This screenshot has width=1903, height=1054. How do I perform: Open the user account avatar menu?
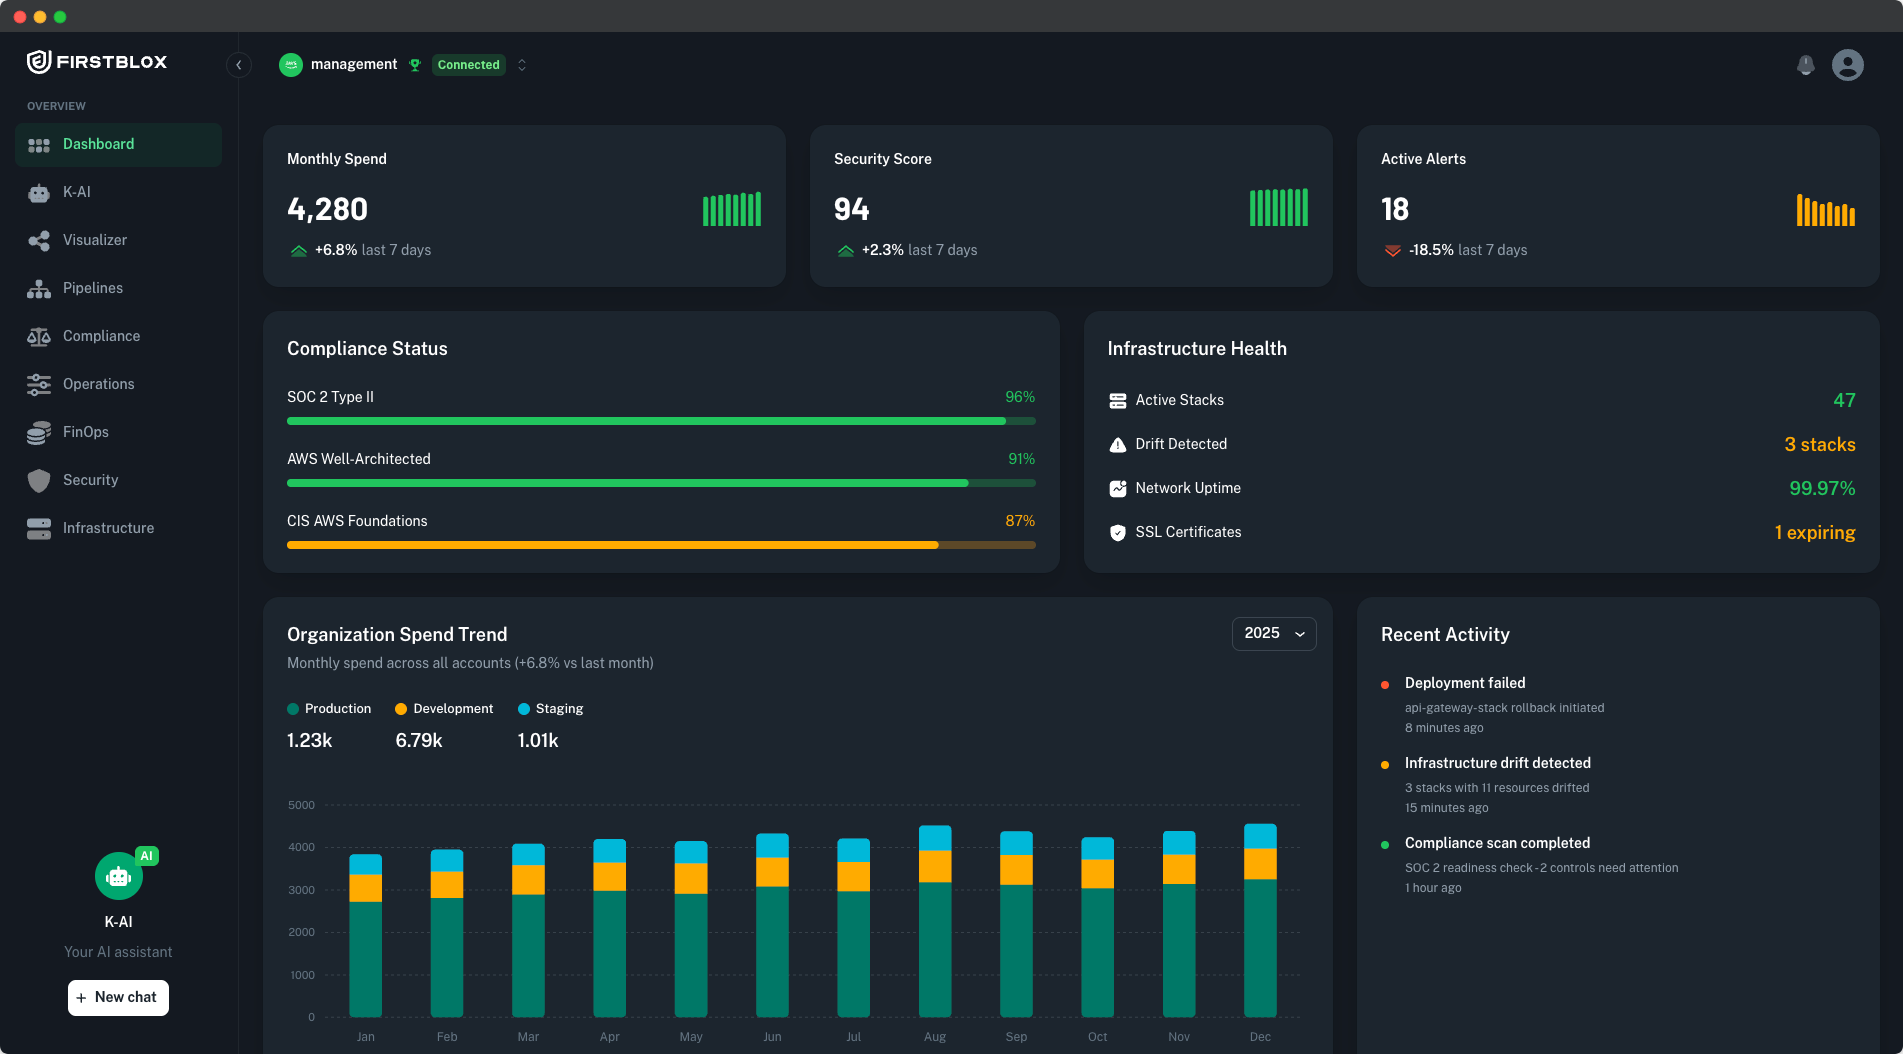pos(1849,64)
